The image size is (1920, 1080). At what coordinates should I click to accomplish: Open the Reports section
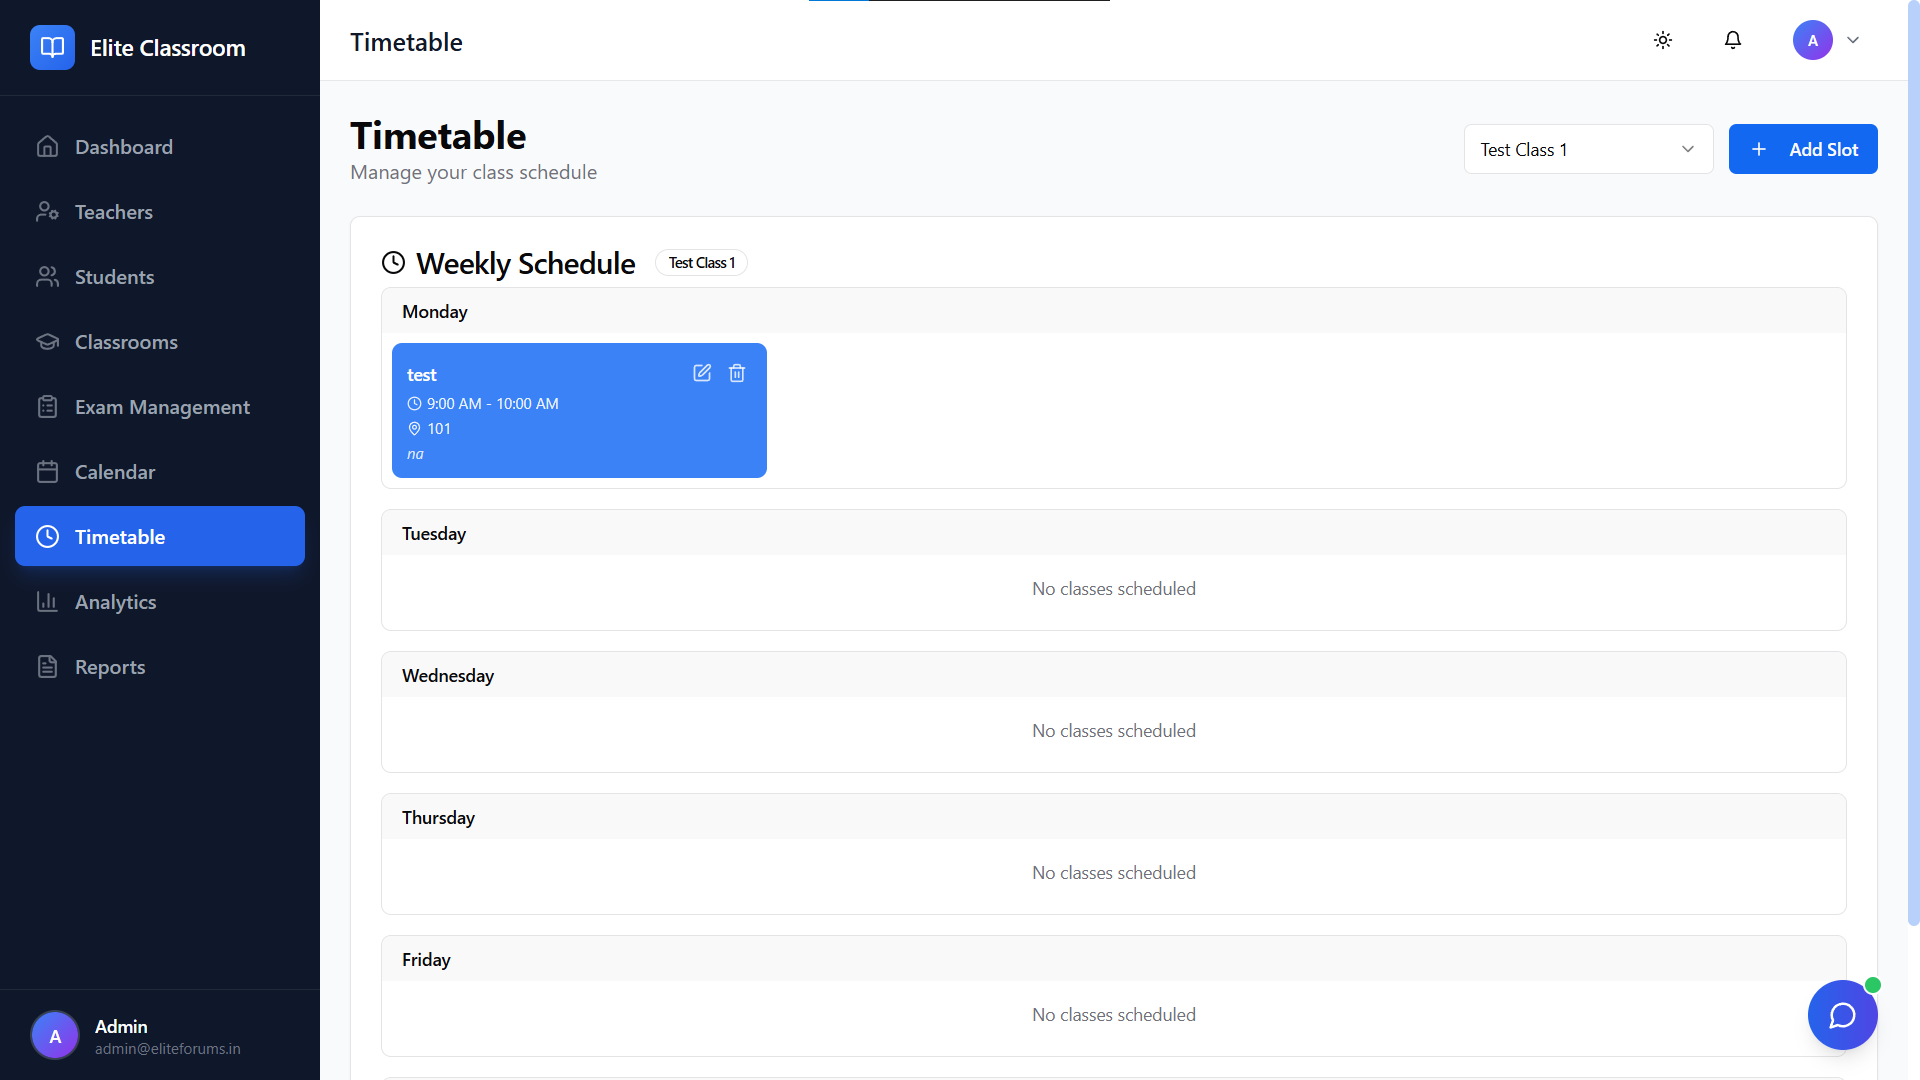pos(110,667)
